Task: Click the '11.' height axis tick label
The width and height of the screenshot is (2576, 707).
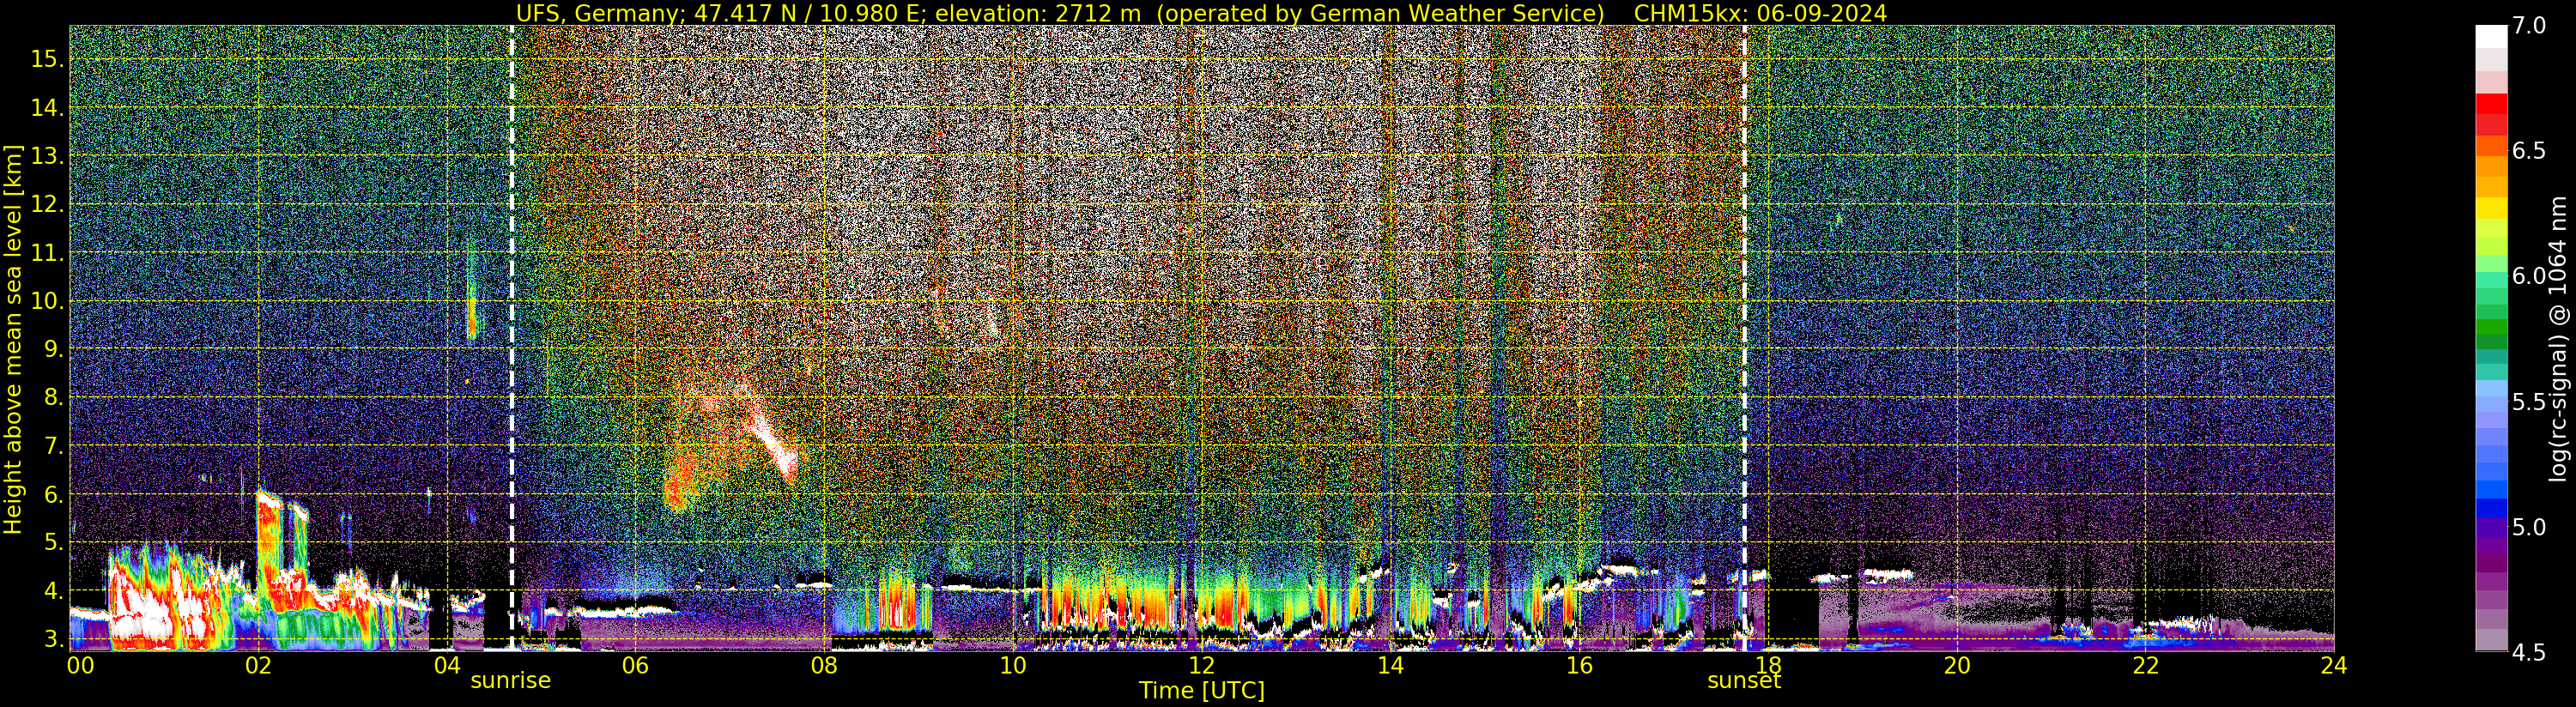Action: click(x=47, y=253)
